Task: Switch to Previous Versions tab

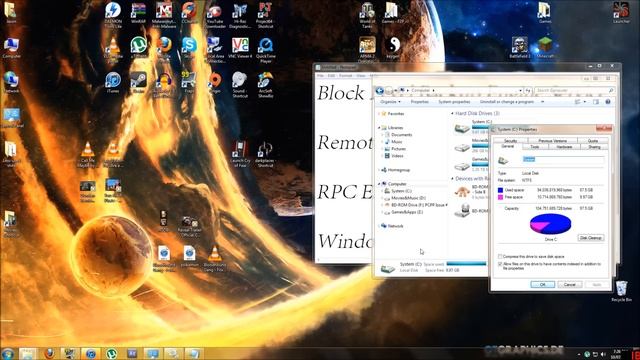Action: (x=552, y=140)
